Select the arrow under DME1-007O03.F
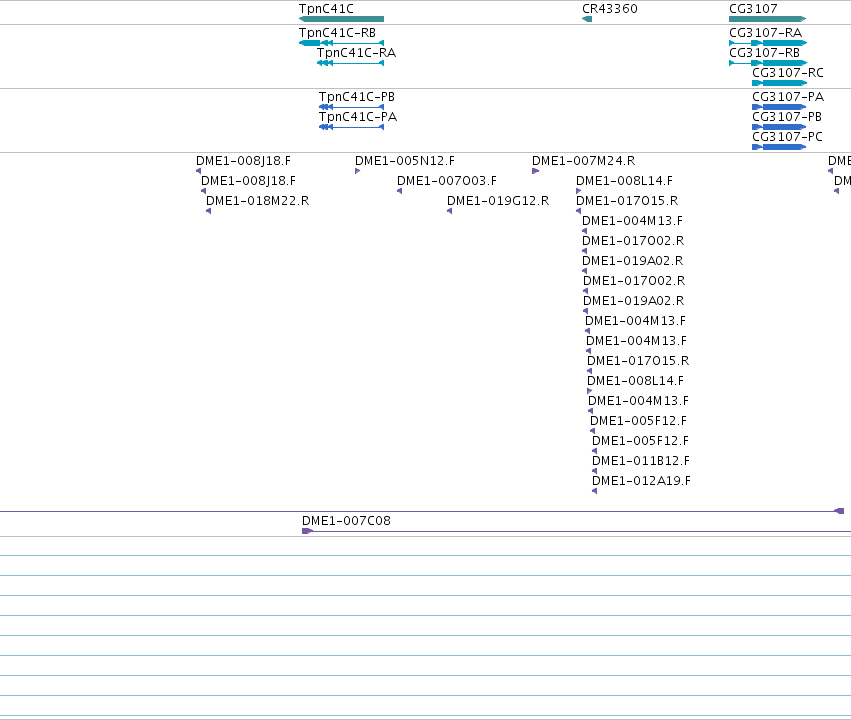This screenshot has width=851, height=720. click(399, 191)
